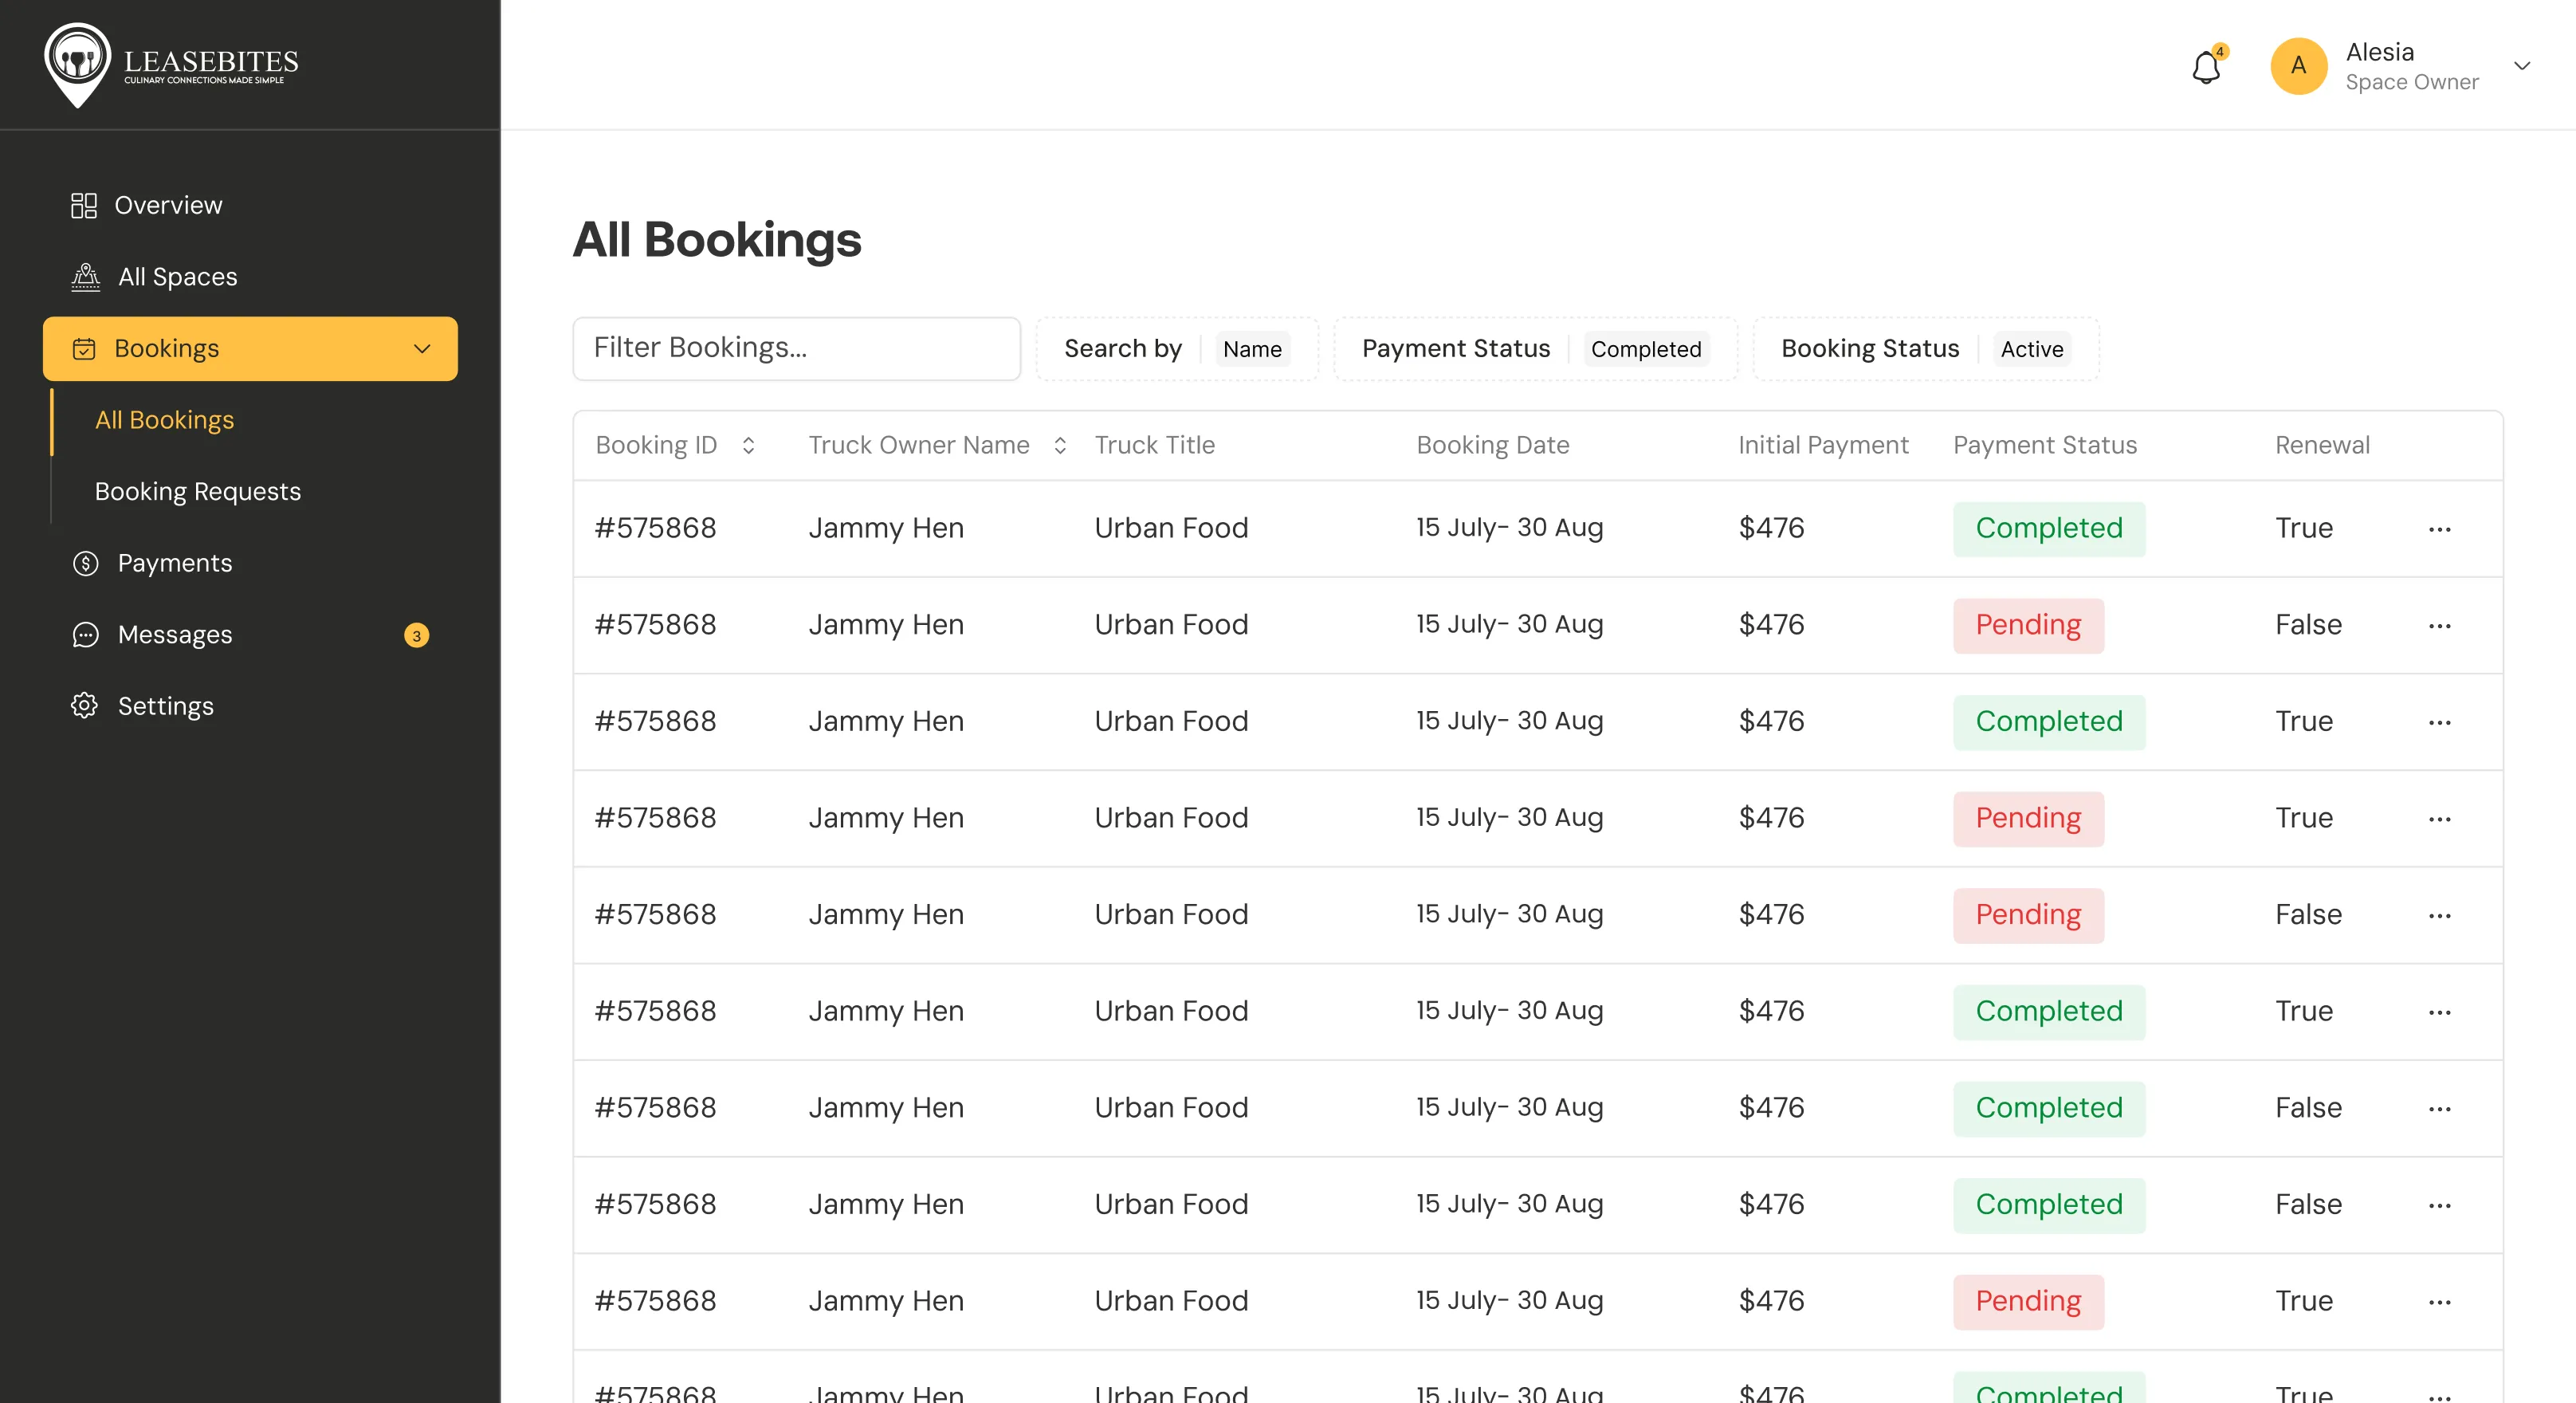
Task: Open row actions menu for first Completed row
Action: [2439, 529]
